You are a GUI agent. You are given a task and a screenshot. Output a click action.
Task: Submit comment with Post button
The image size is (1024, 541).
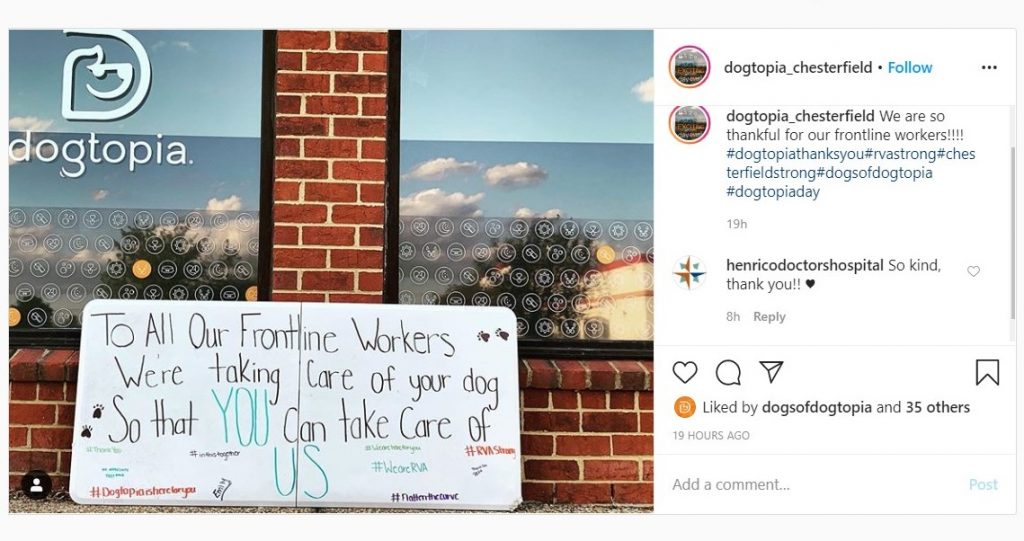pos(983,485)
